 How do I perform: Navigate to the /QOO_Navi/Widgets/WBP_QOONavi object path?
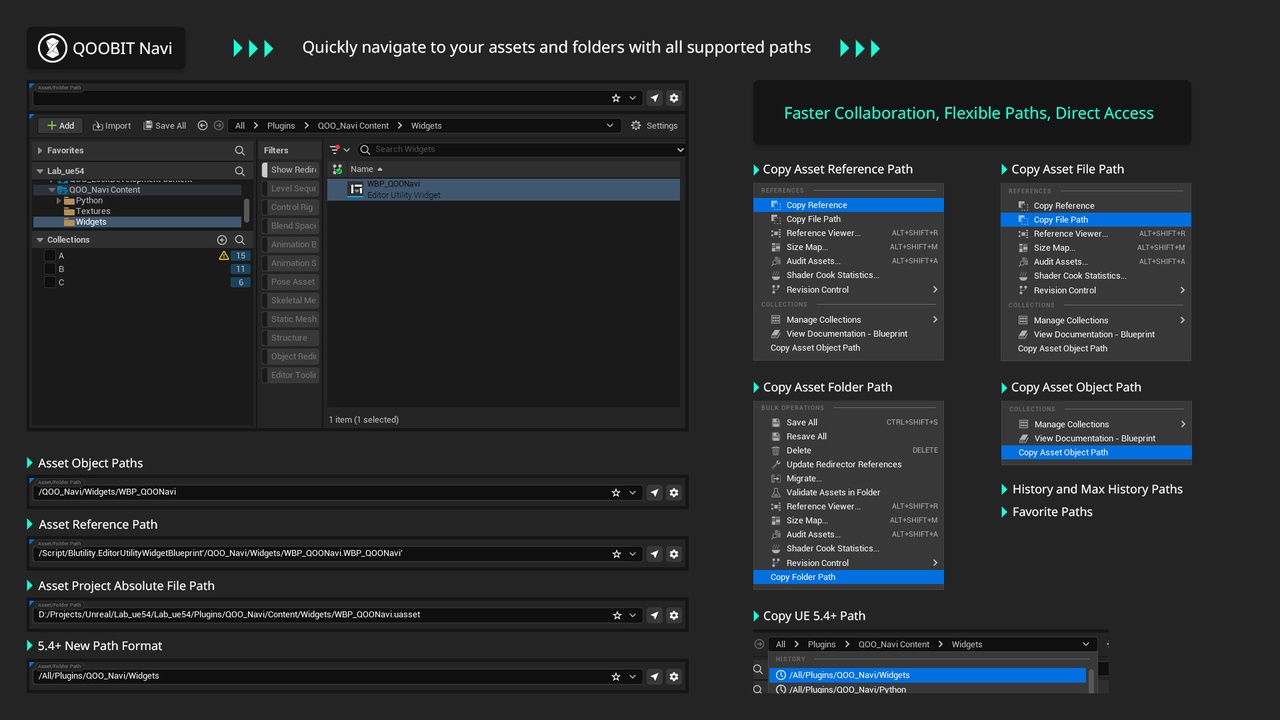(654, 492)
